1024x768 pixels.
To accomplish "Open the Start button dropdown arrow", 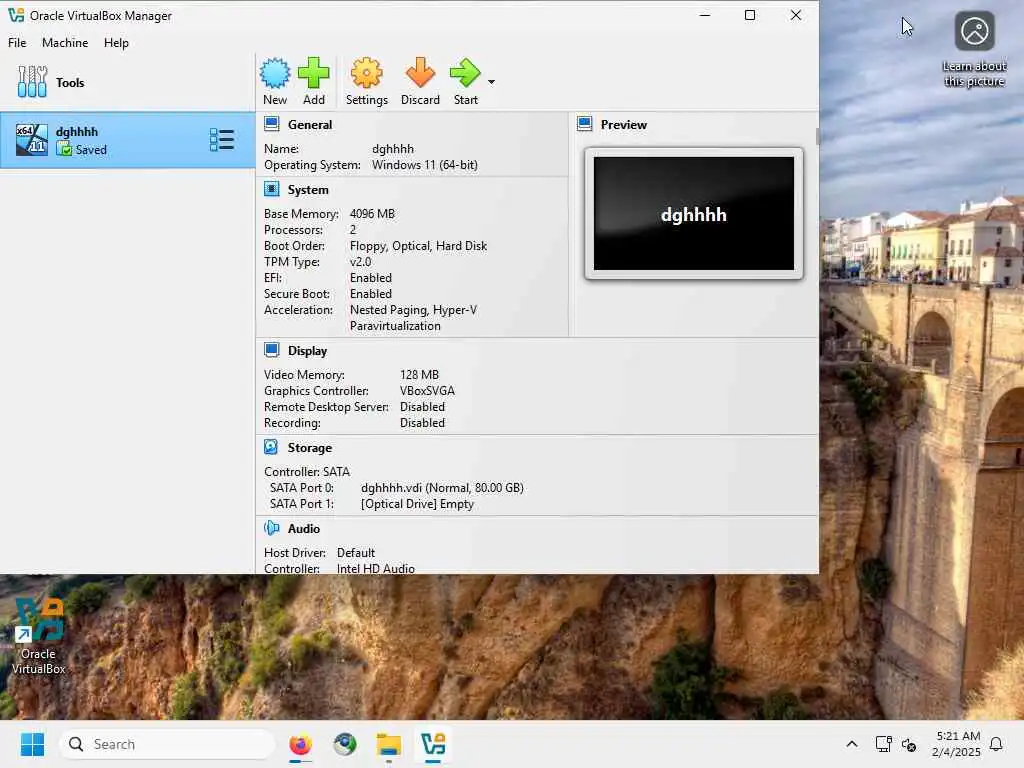I will pos(491,82).
